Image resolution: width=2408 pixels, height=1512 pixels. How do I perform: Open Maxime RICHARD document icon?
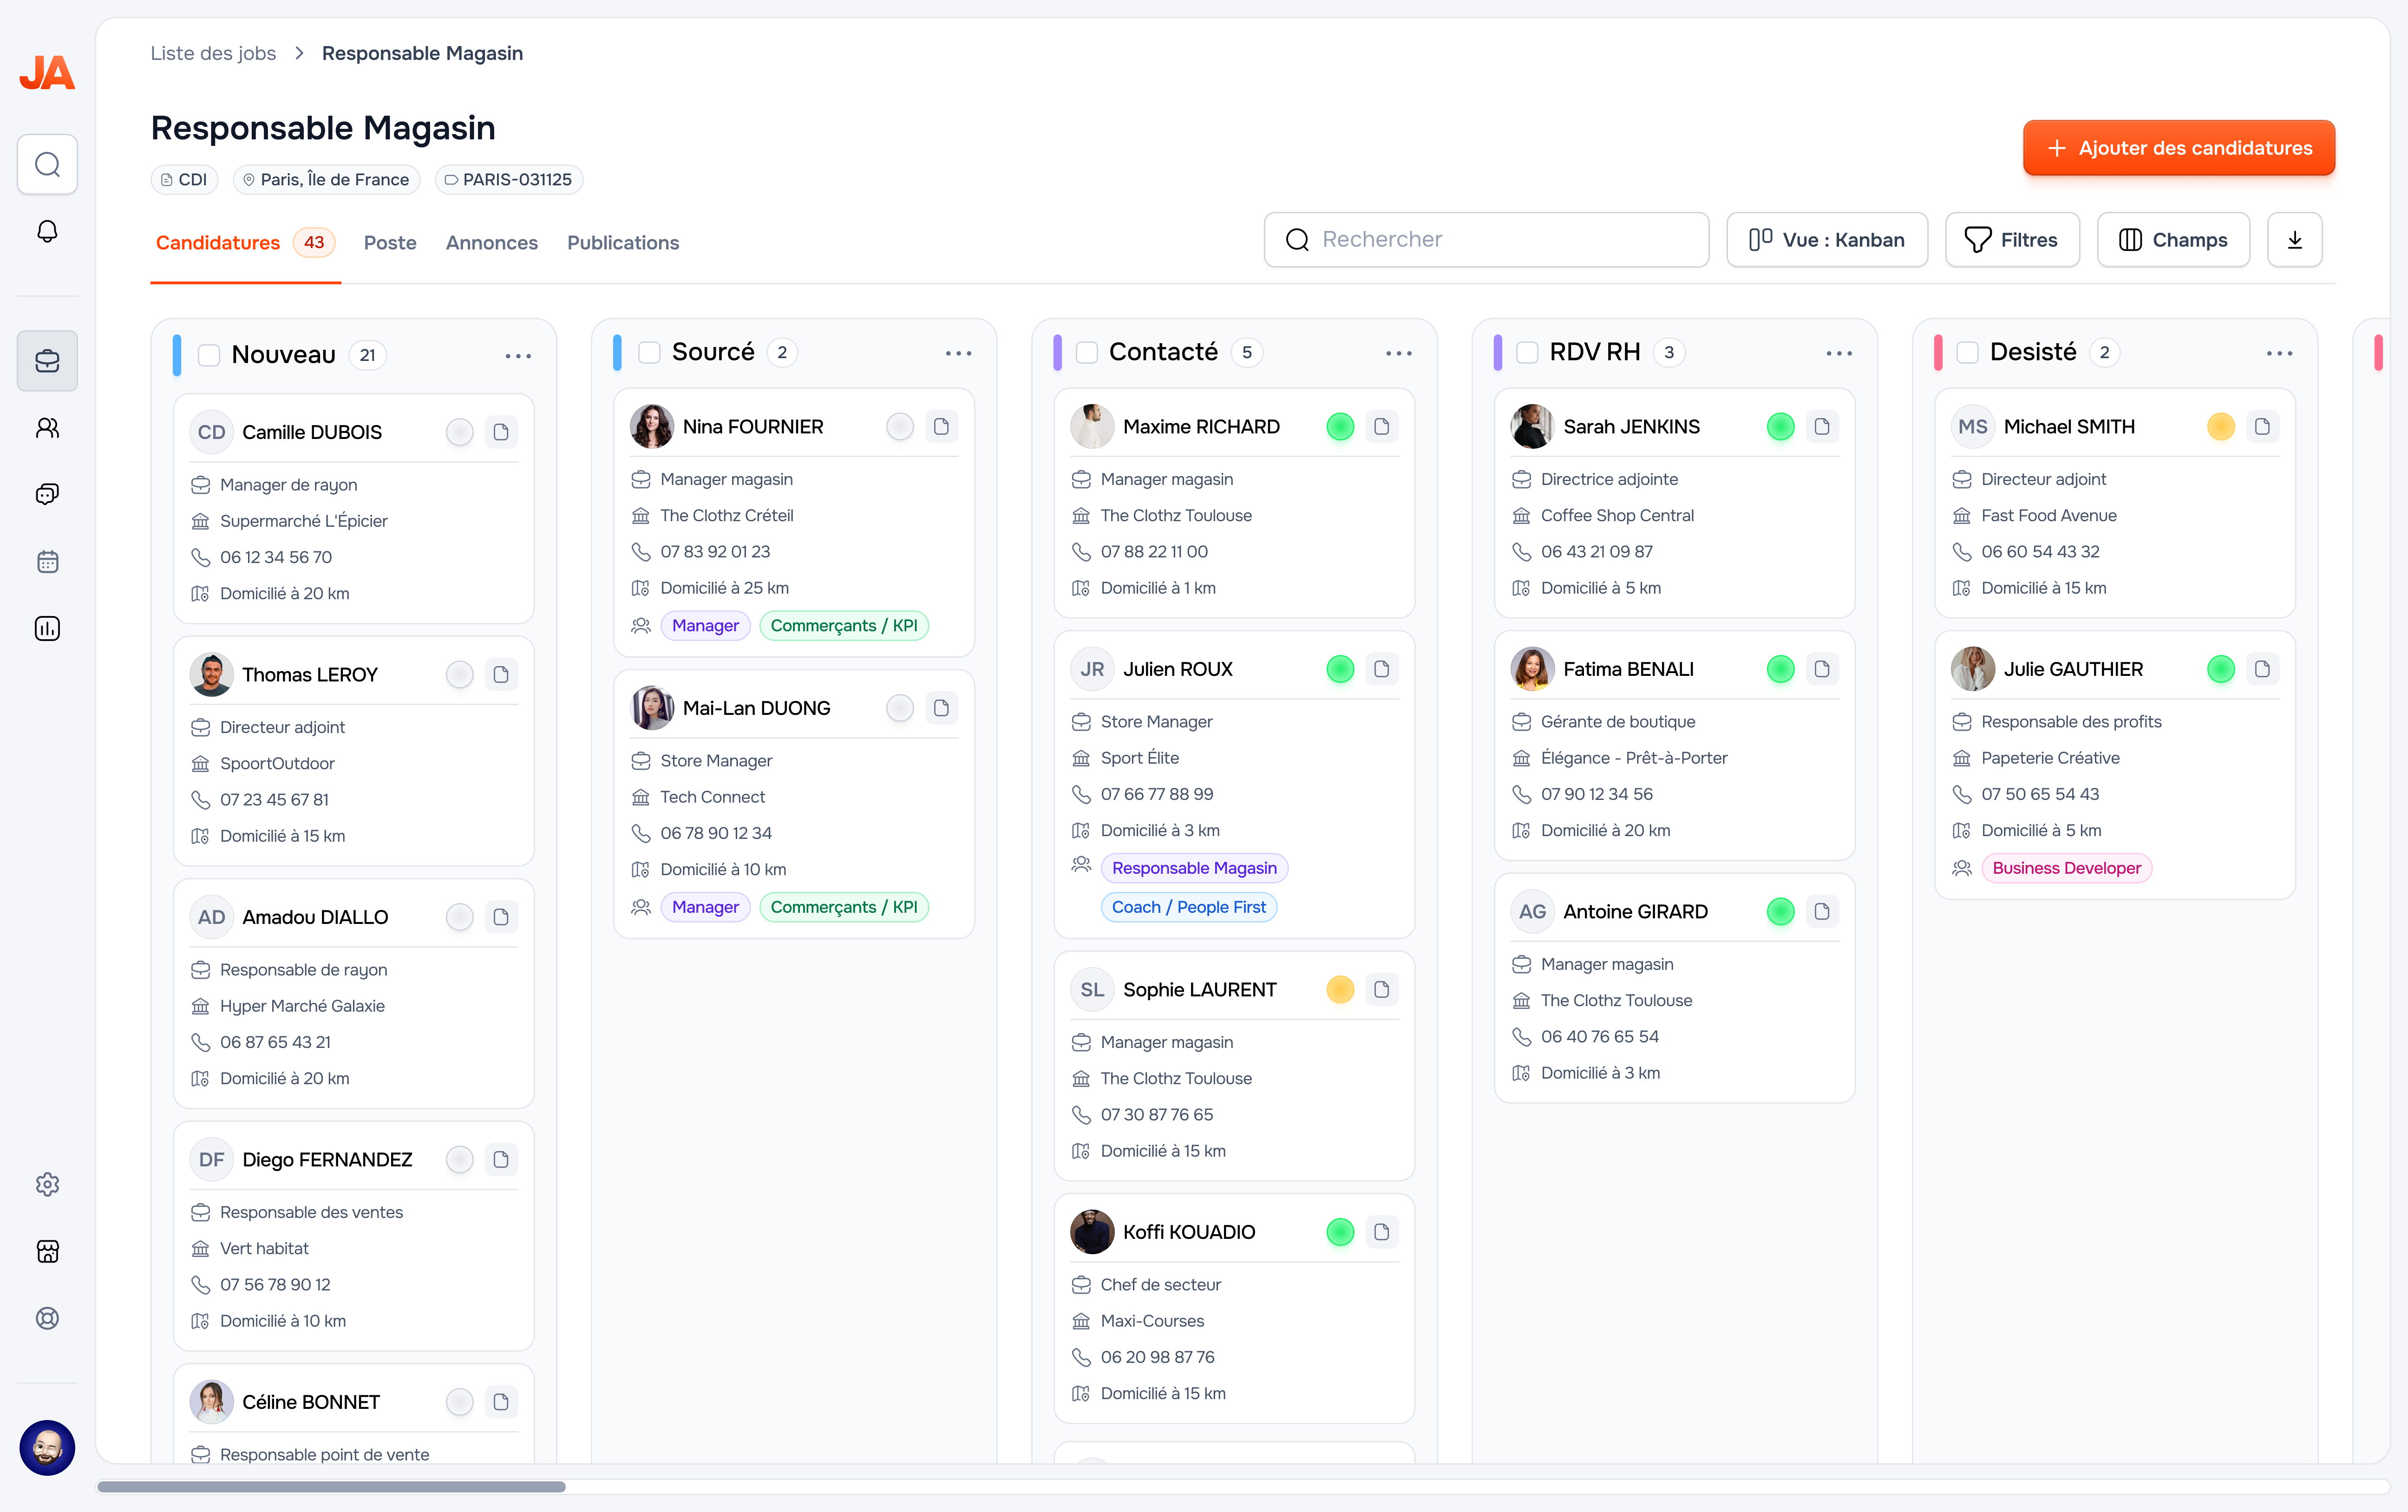(x=1381, y=427)
